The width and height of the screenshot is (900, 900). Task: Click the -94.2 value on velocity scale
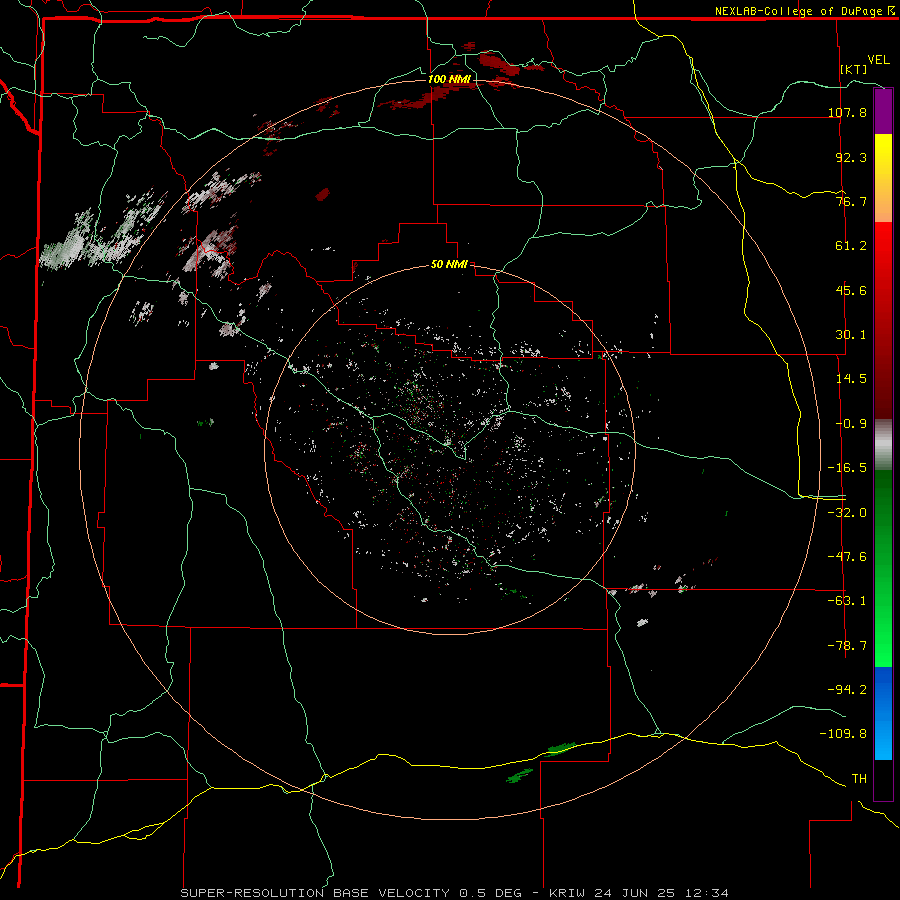point(847,689)
